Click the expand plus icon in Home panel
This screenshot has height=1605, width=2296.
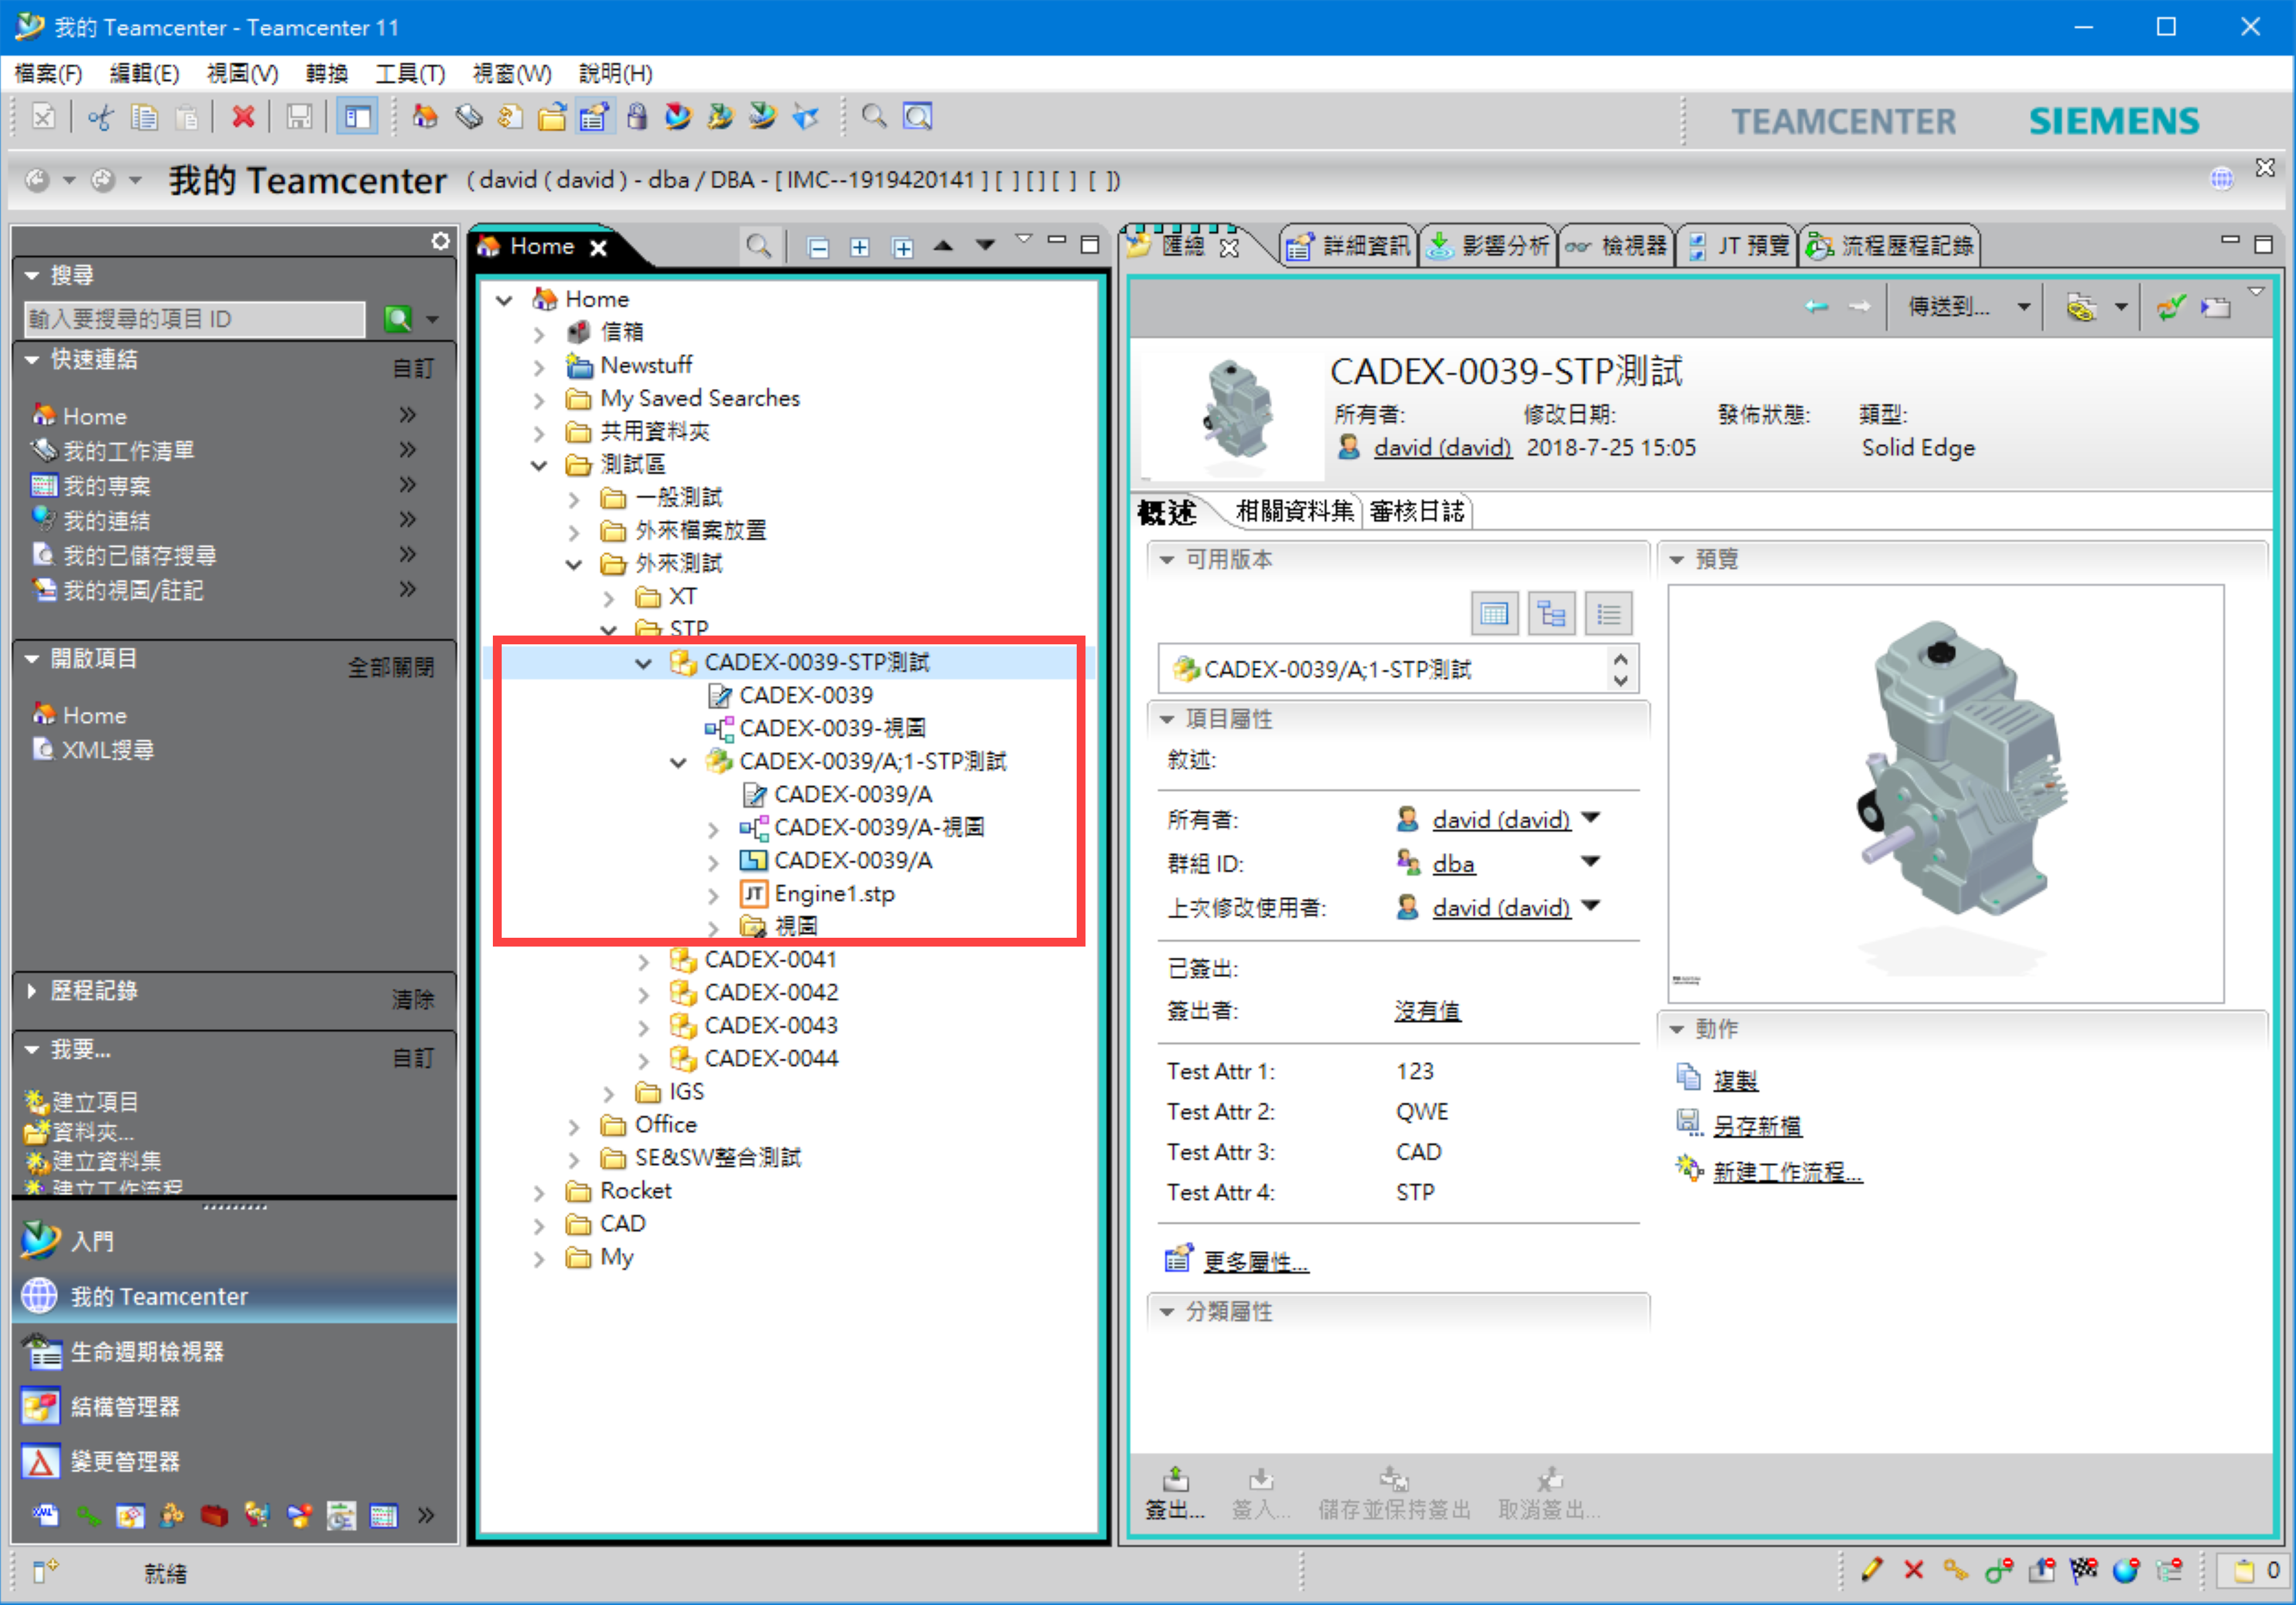(x=860, y=247)
